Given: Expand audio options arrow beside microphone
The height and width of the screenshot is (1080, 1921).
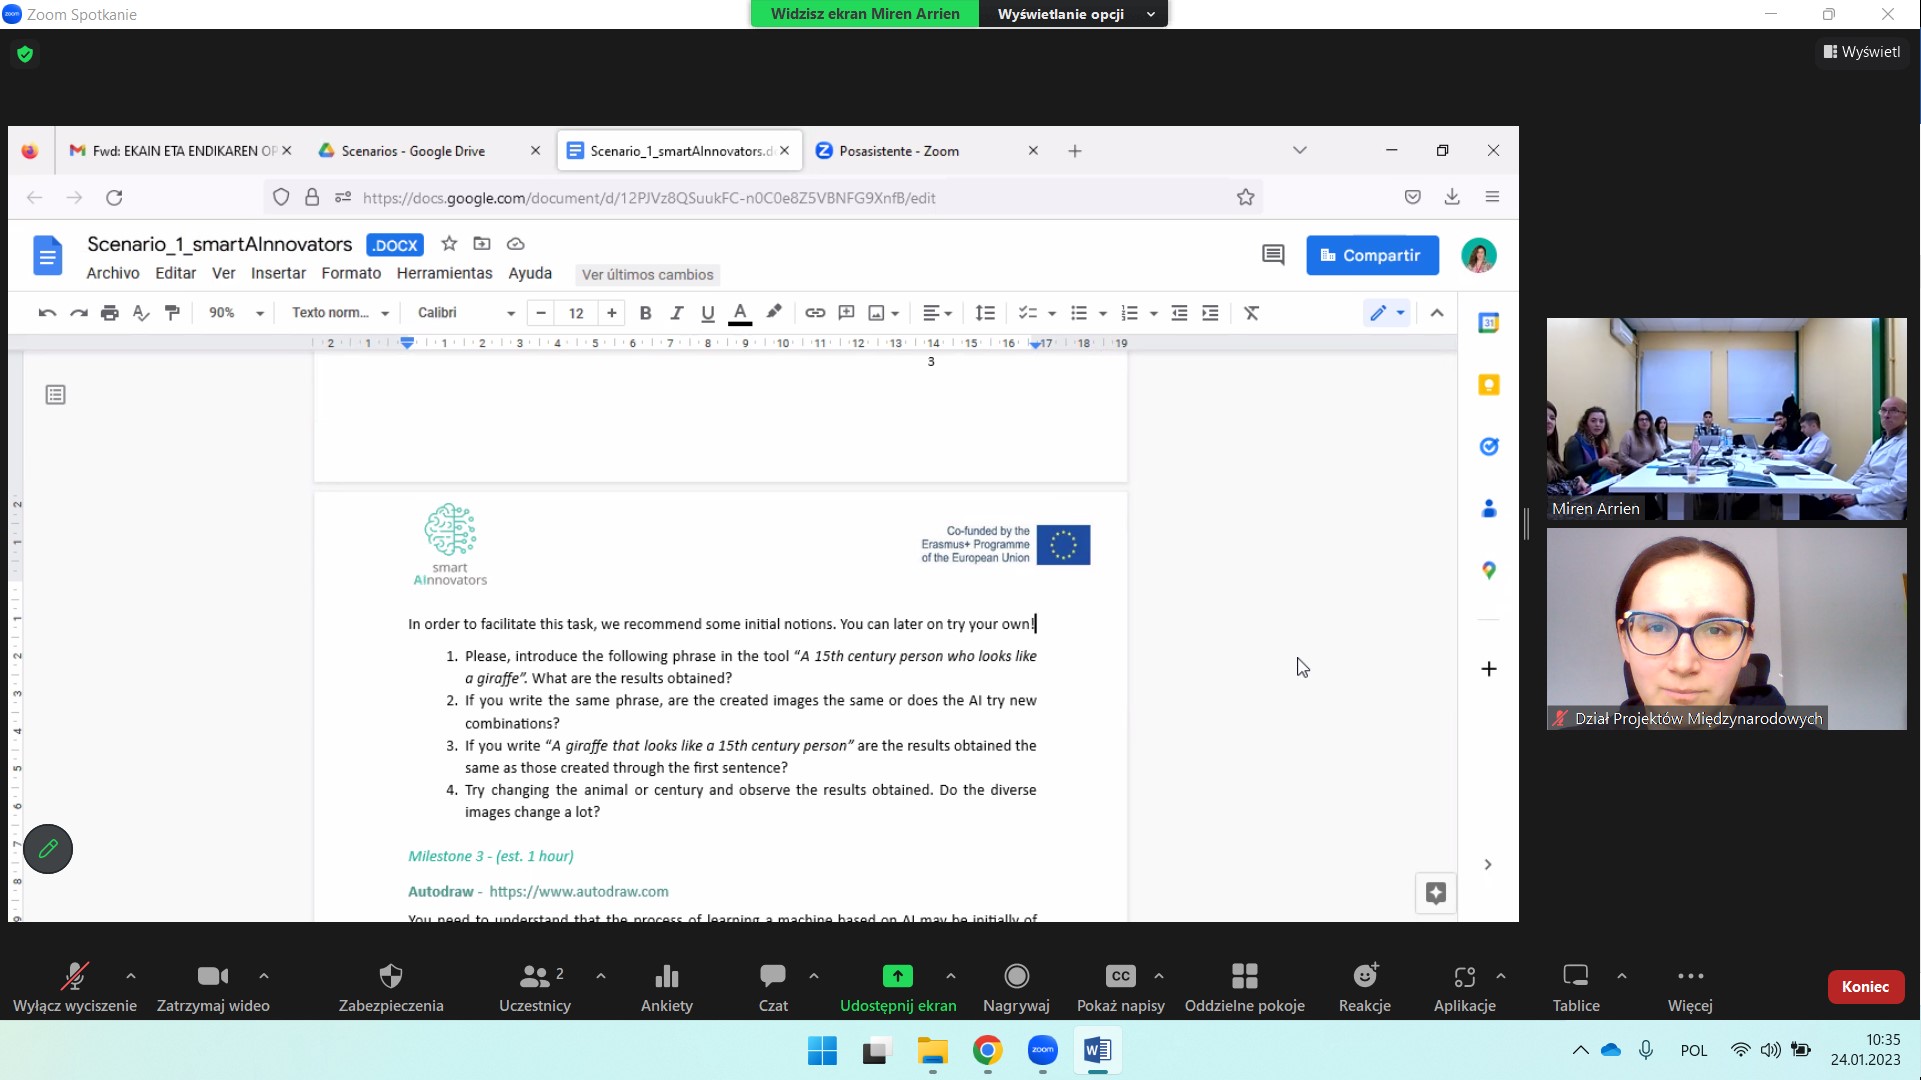Looking at the screenshot, I should point(131,976).
